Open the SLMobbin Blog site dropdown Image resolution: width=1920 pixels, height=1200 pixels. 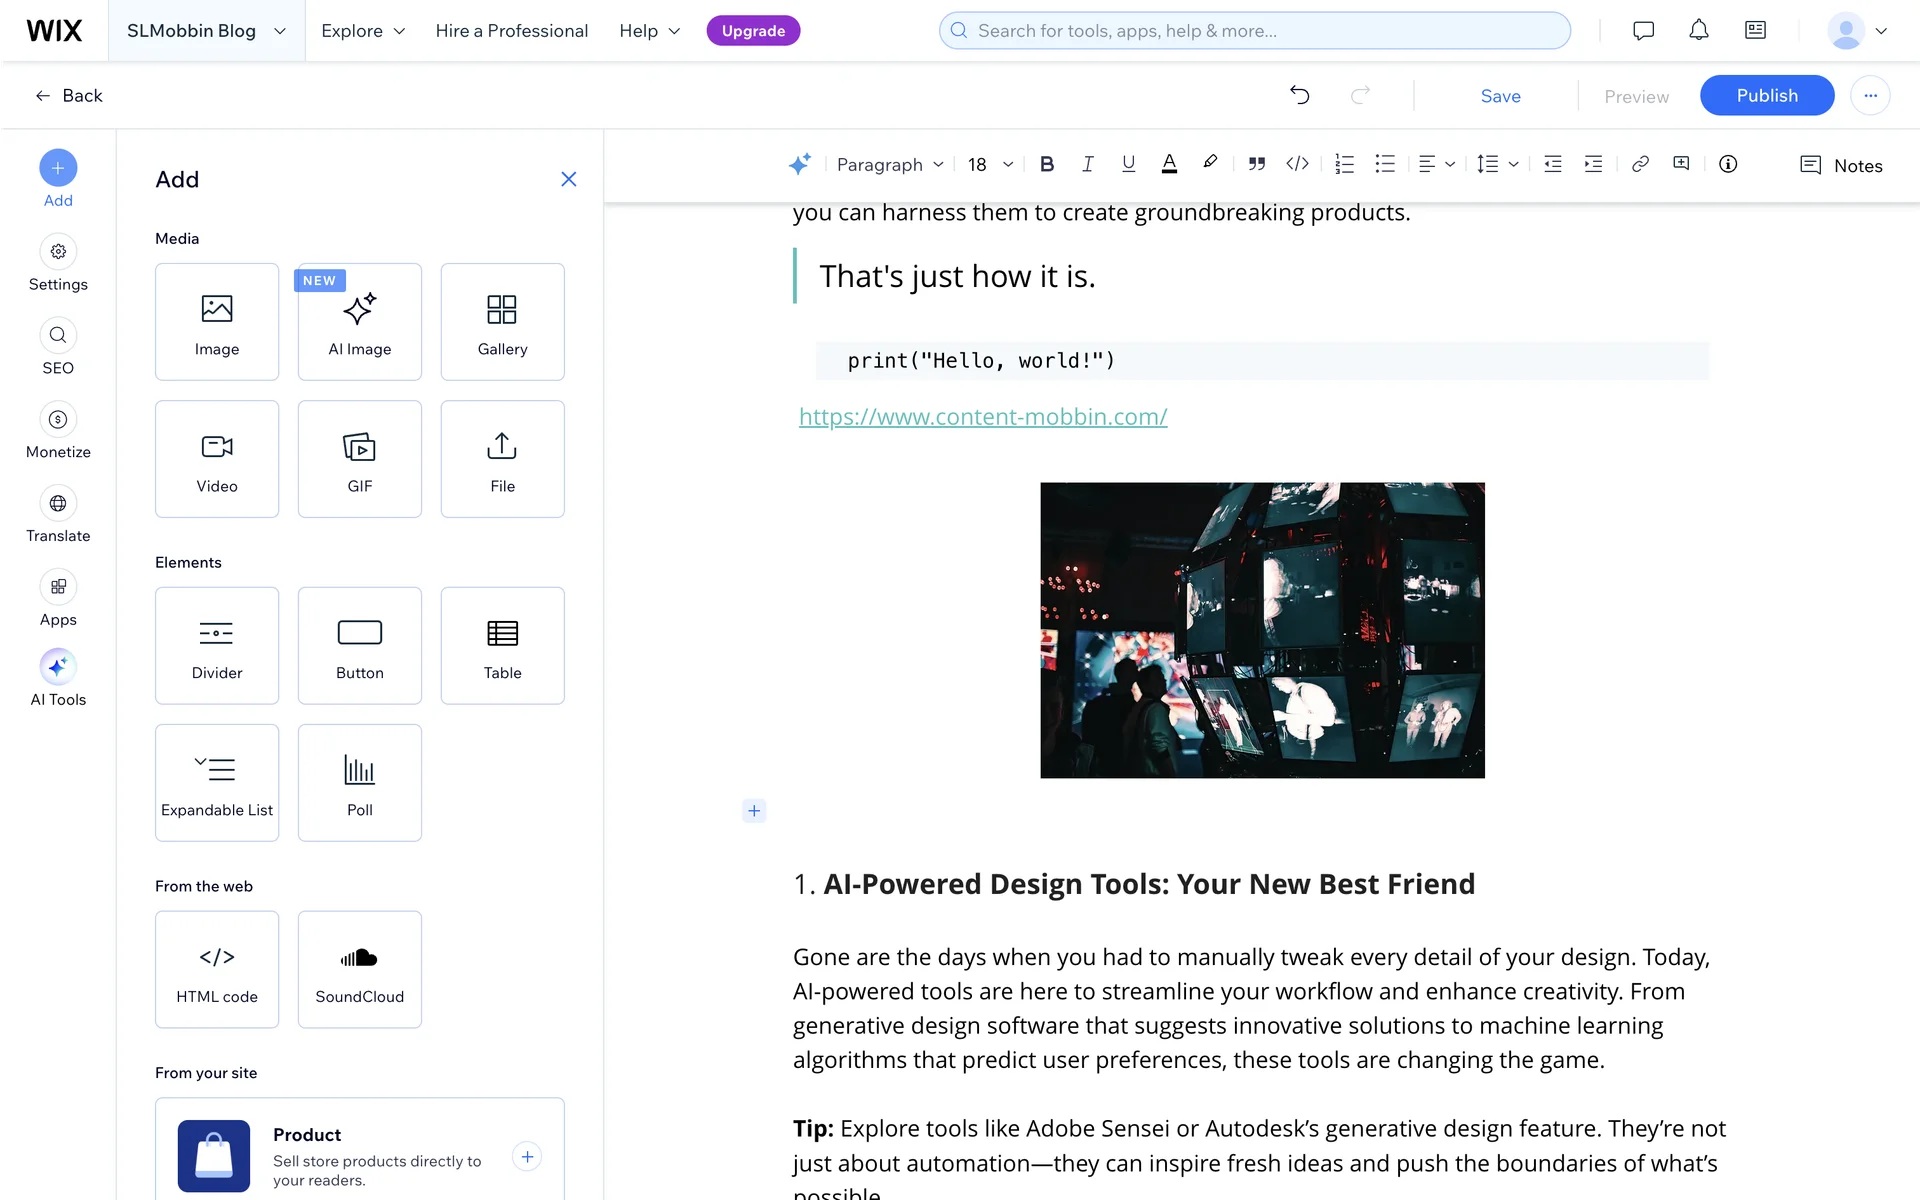[x=206, y=31]
